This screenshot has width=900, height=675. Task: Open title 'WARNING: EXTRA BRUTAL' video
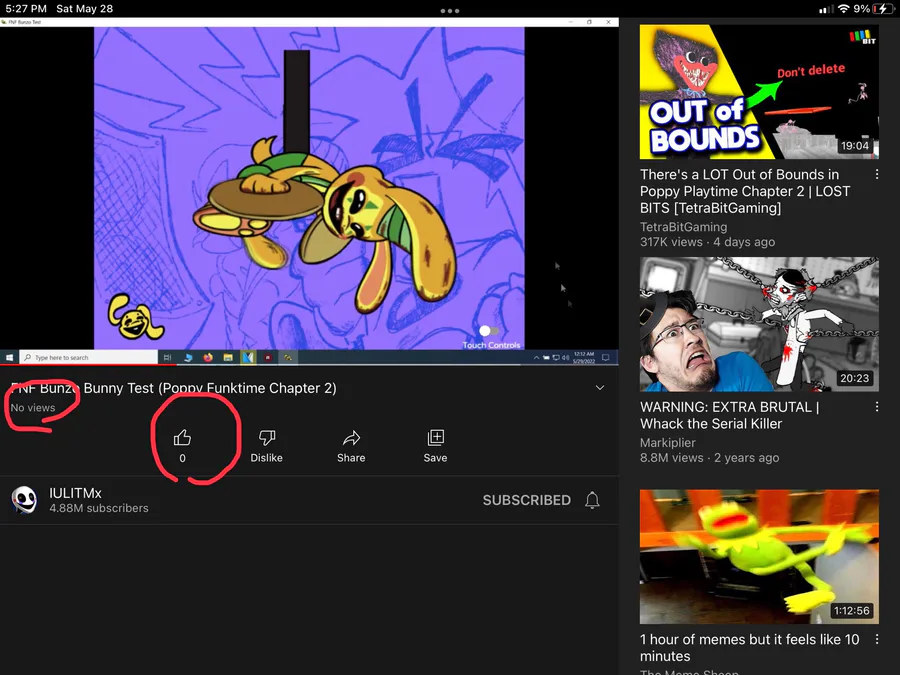(729, 415)
